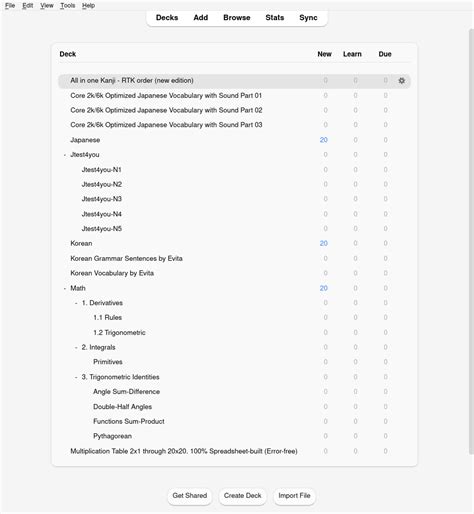Viewport: 474px width, 514px height.
Task: Open the Korean deck
Action: 81,243
